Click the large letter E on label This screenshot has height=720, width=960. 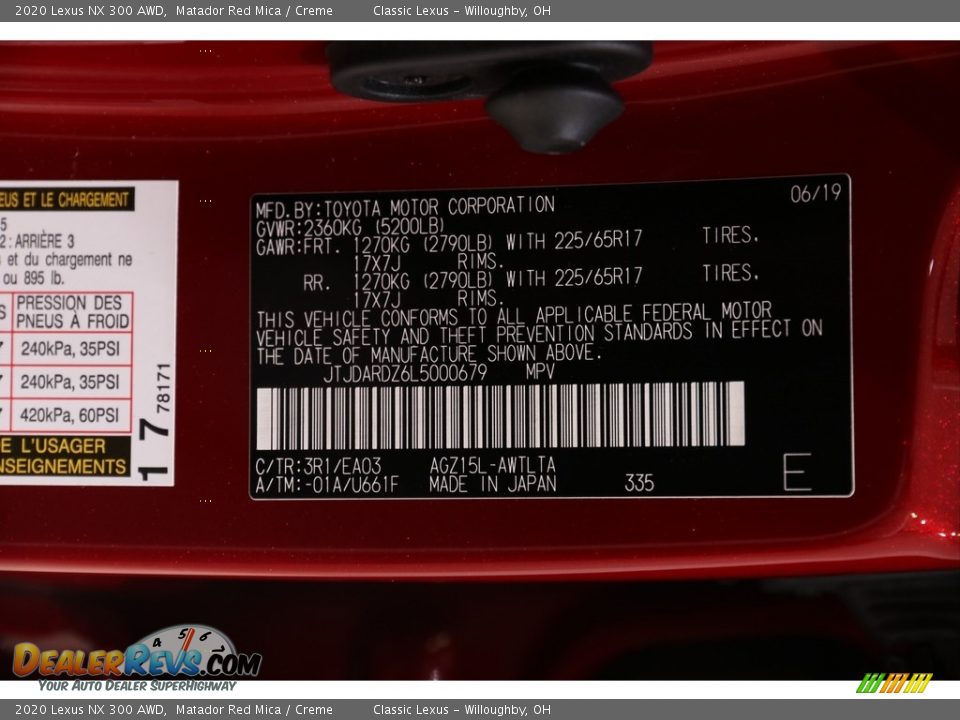(797, 472)
